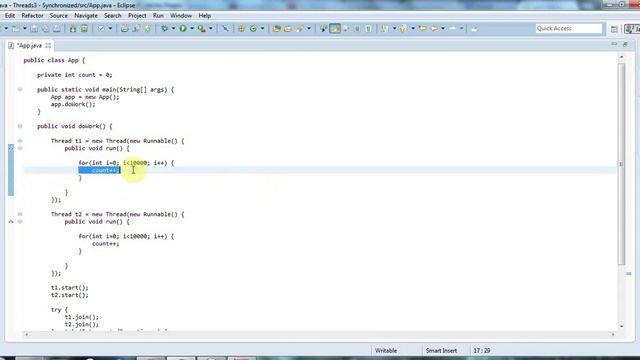Click the 17 : 29 cursor position status
Screen dimensions: 640x360
(482, 351)
